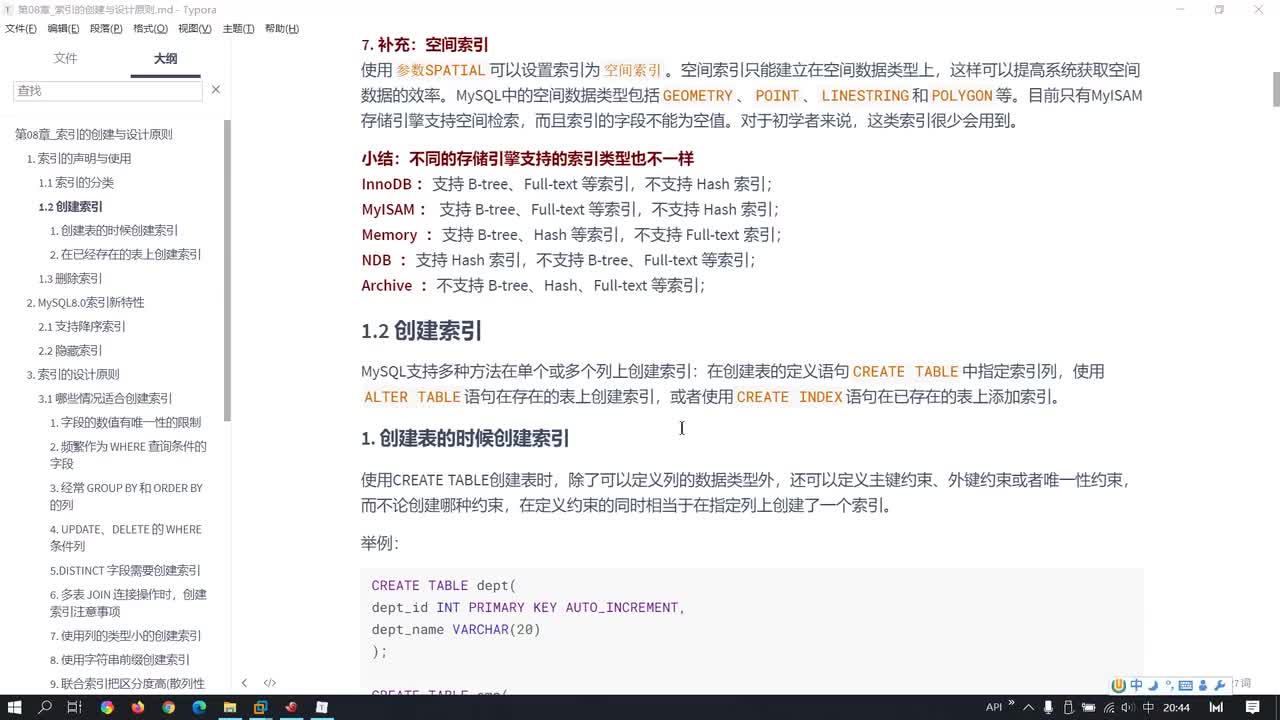Screen dimensions: 1280x720
Task: Launch Firefox from the taskbar
Action: [x=137, y=707]
